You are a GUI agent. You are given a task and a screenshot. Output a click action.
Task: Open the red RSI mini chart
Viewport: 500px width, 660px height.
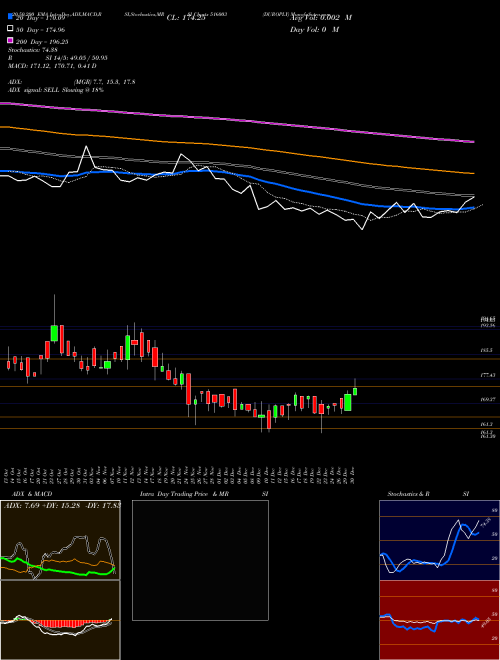point(439,620)
